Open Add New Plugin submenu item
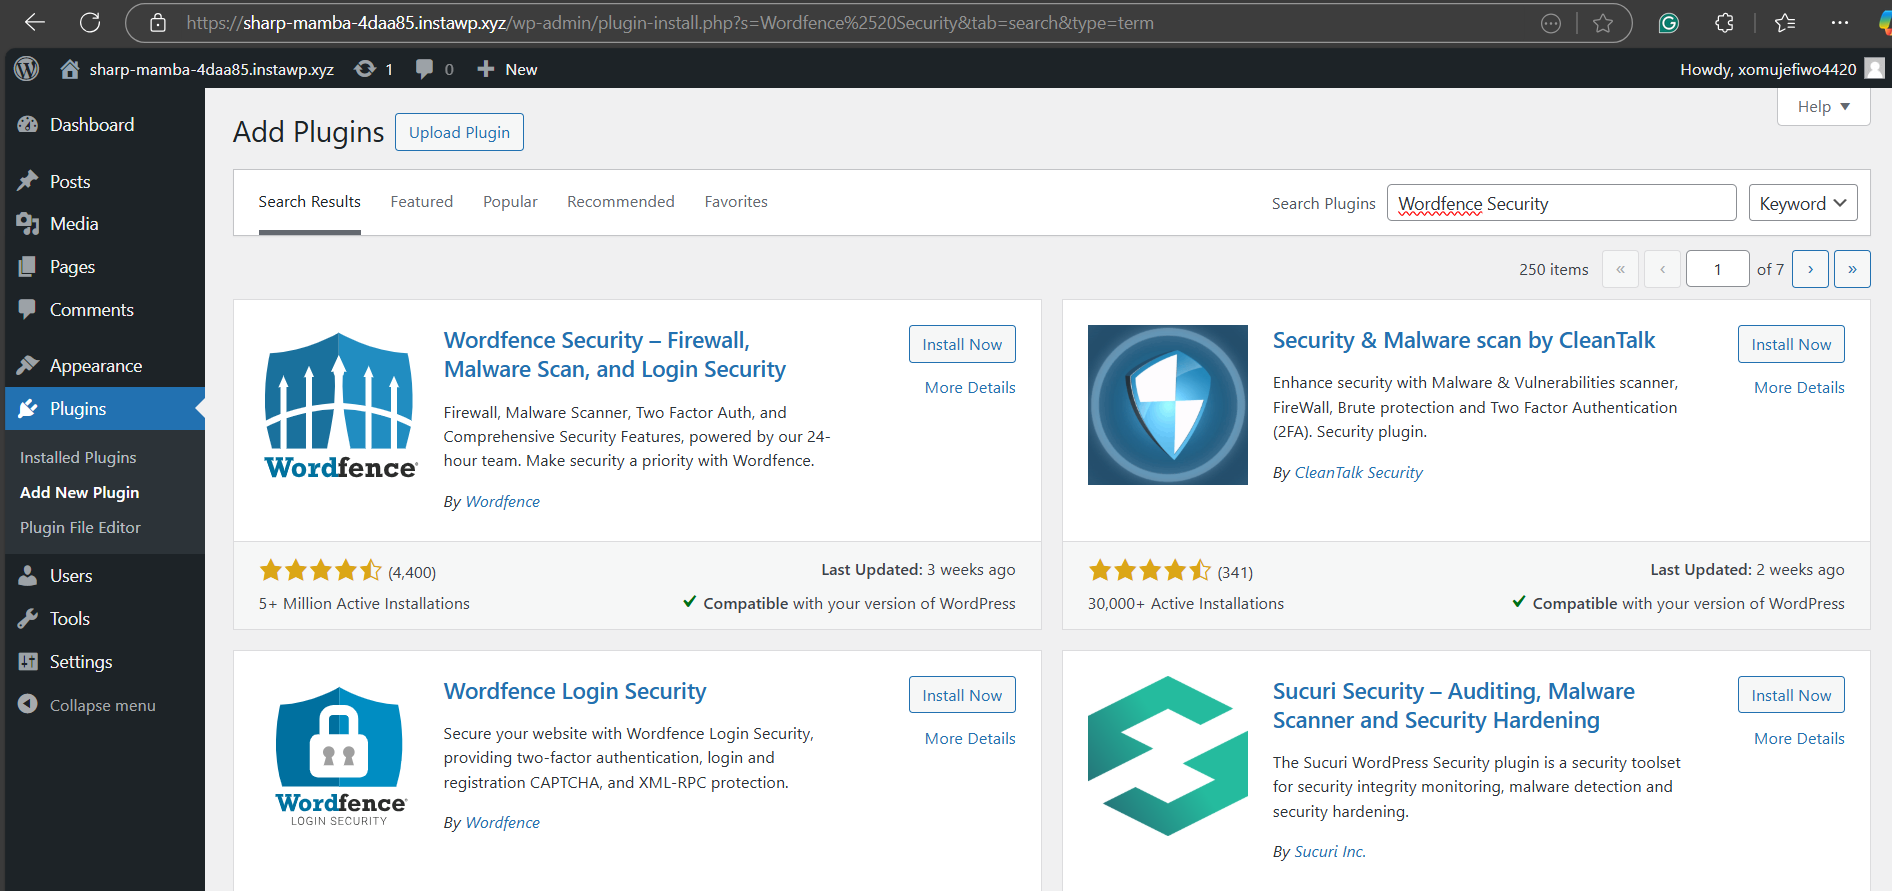Screen dimensions: 1892x891 80,492
